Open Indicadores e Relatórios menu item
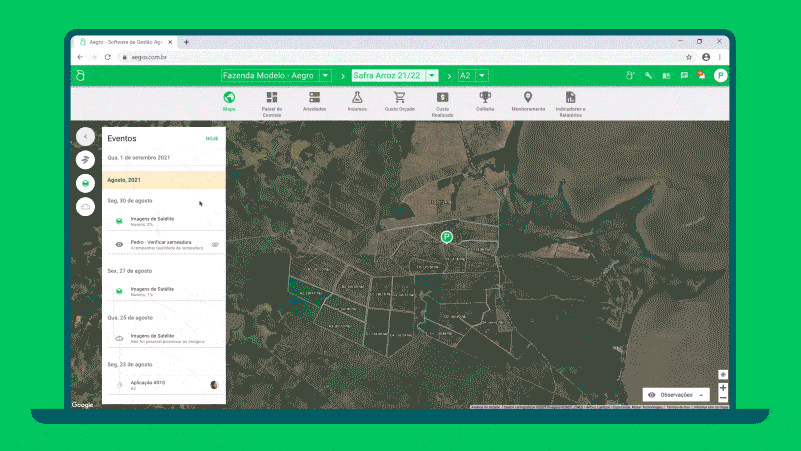Viewport: 801px width, 451px height. coord(570,98)
